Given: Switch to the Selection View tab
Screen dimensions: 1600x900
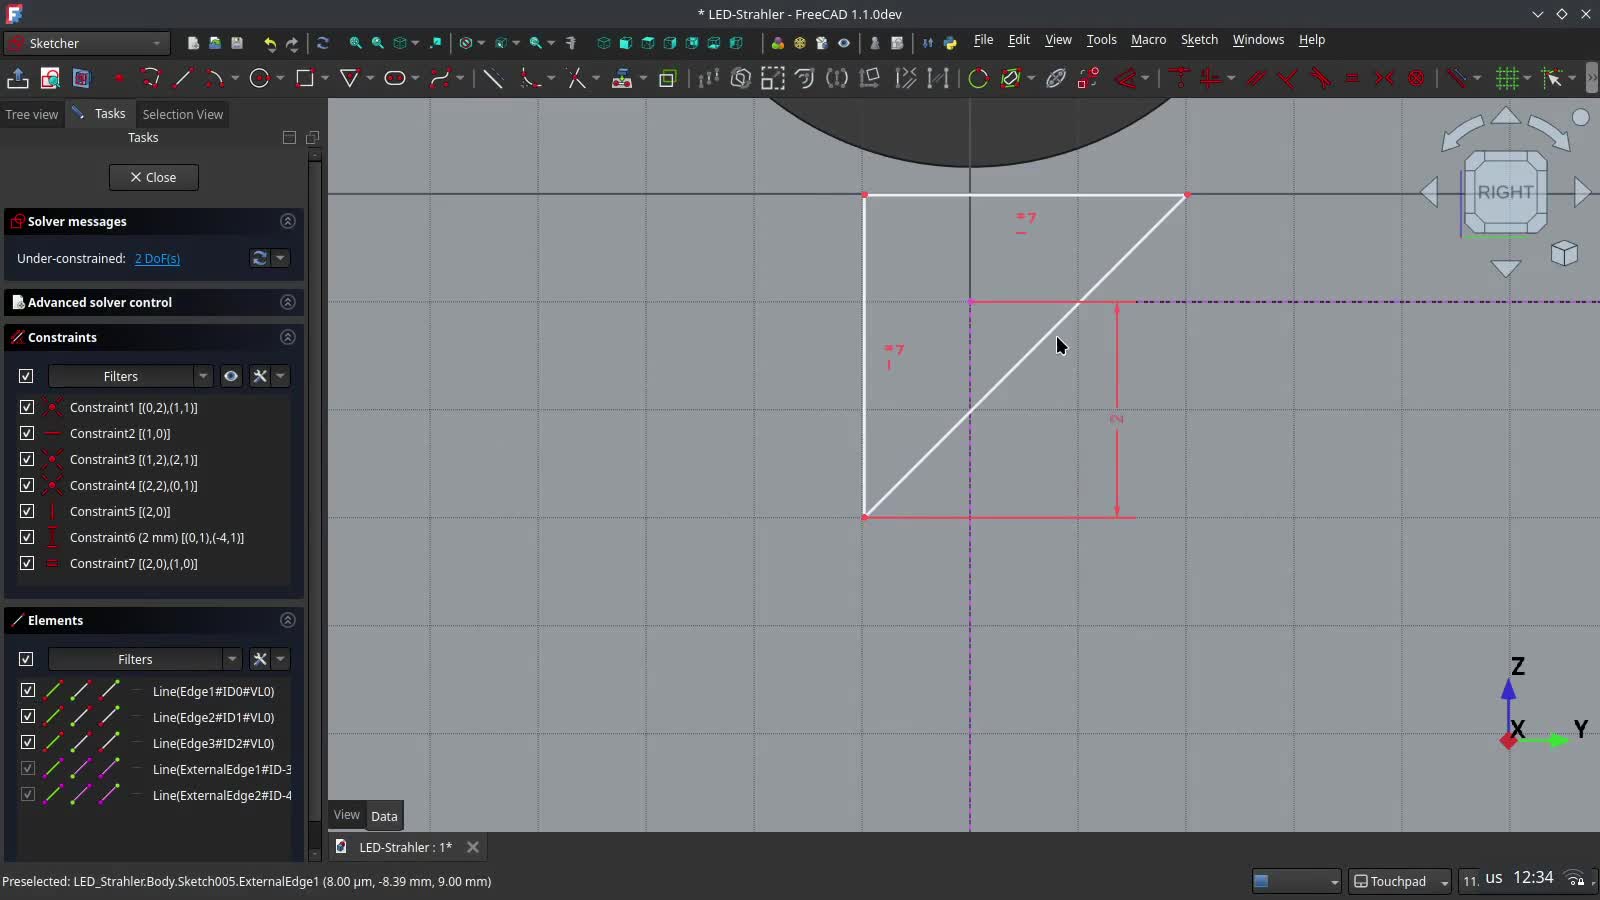Looking at the screenshot, I should click(182, 114).
